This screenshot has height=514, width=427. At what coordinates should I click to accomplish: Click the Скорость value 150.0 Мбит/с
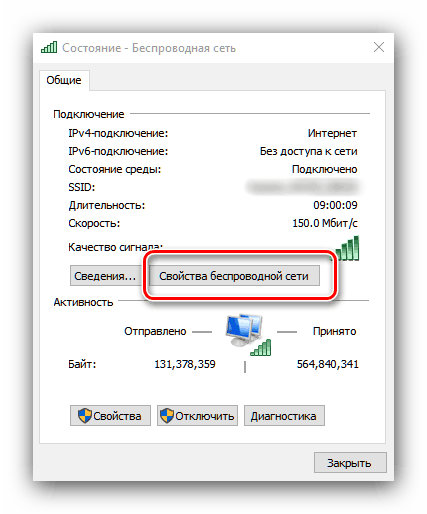coord(325,223)
